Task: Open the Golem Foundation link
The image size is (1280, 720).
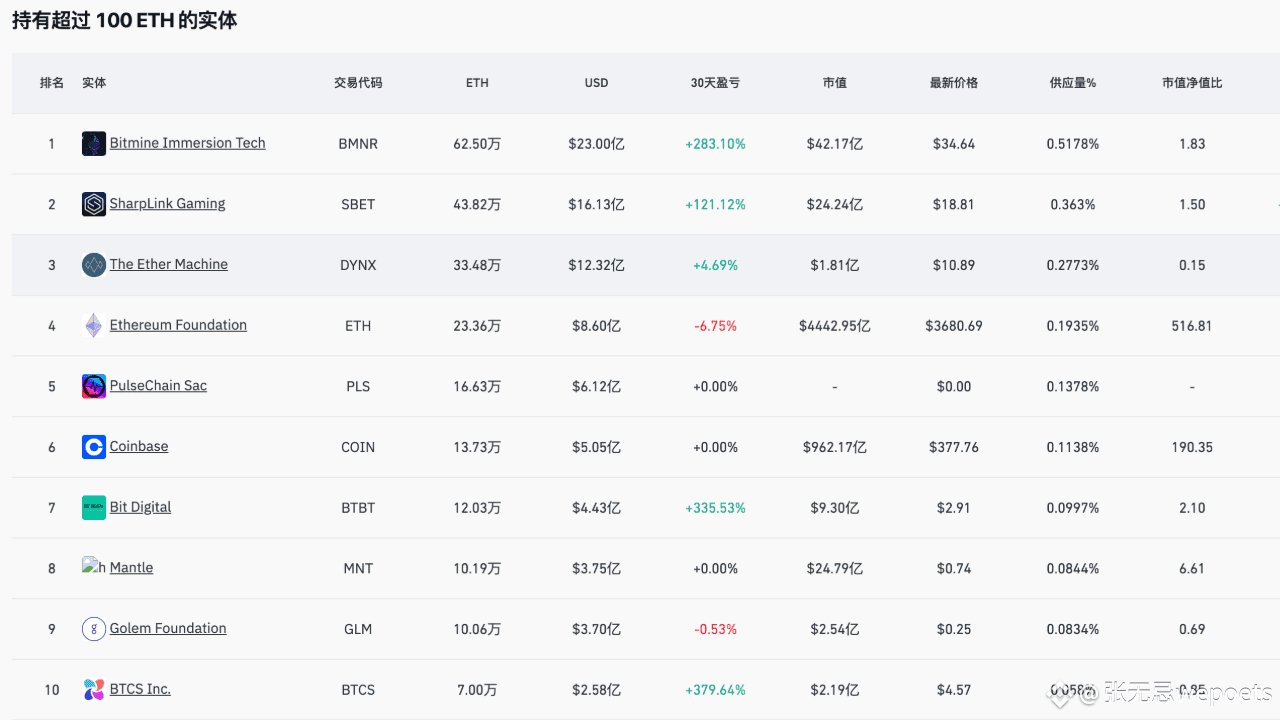Action: 168,628
